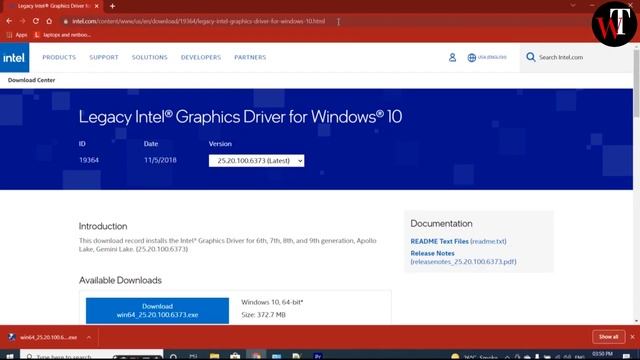The width and height of the screenshot is (640, 360).
Task: Open README Text Files (readme.txt)
Action: (458, 241)
